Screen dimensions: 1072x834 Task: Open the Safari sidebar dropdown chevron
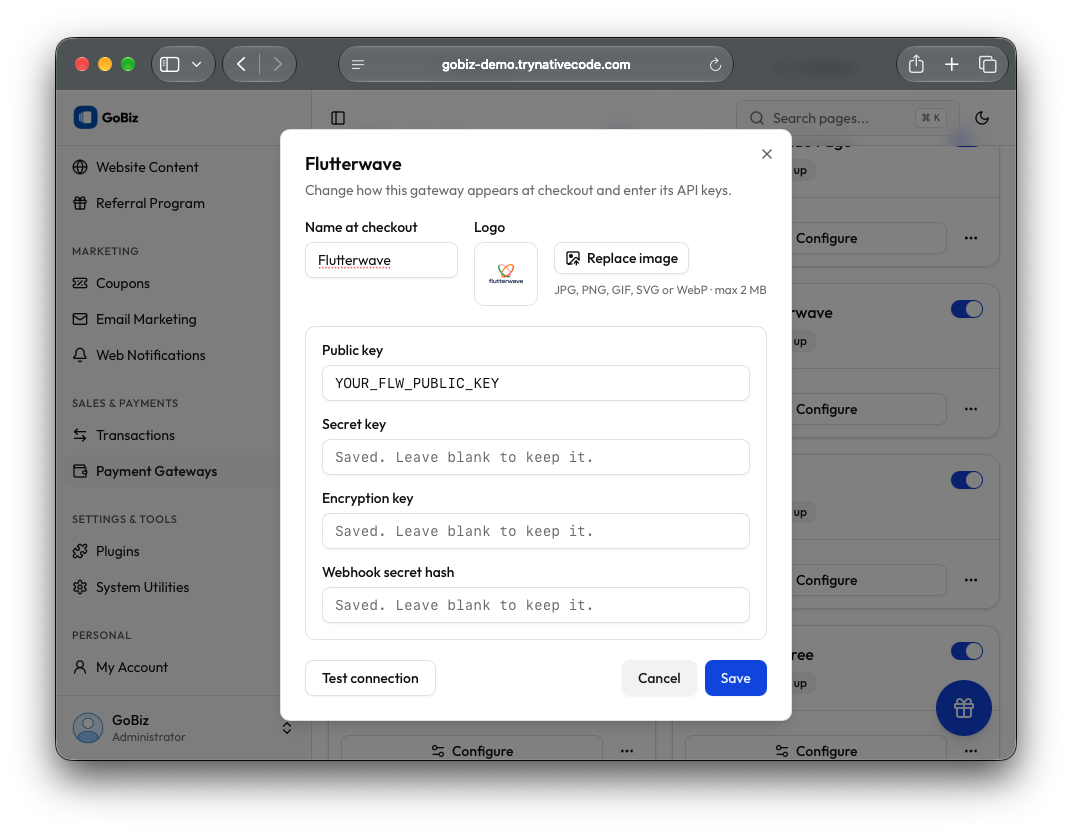pyautogui.click(x=197, y=64)
